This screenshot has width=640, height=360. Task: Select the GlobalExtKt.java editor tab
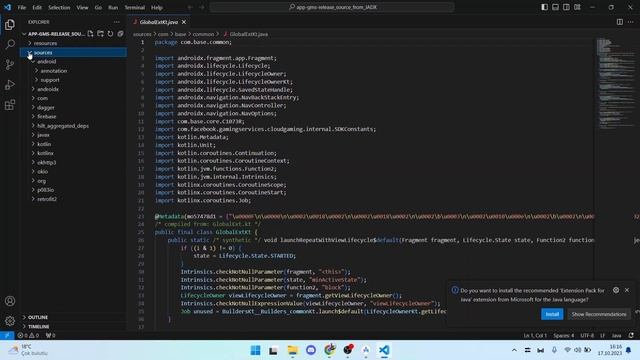coord(158,22)
